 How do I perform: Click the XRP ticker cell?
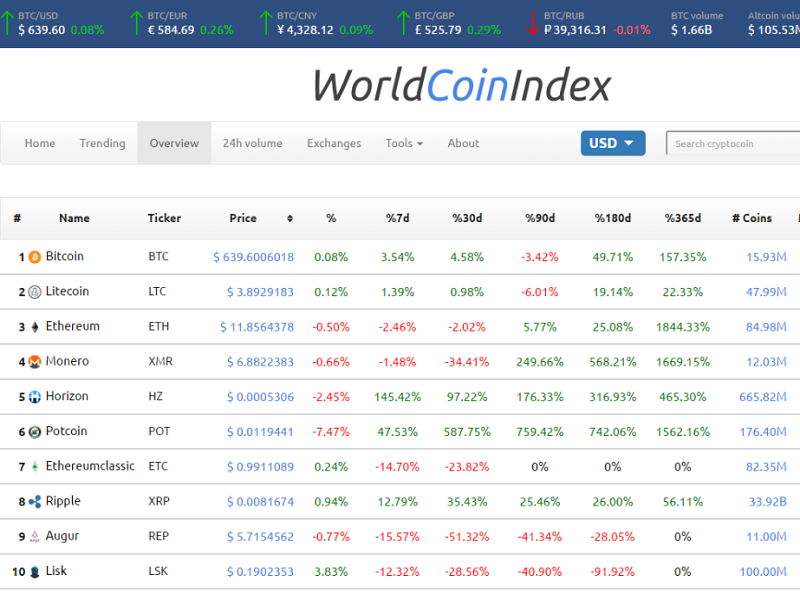[159, 501]
